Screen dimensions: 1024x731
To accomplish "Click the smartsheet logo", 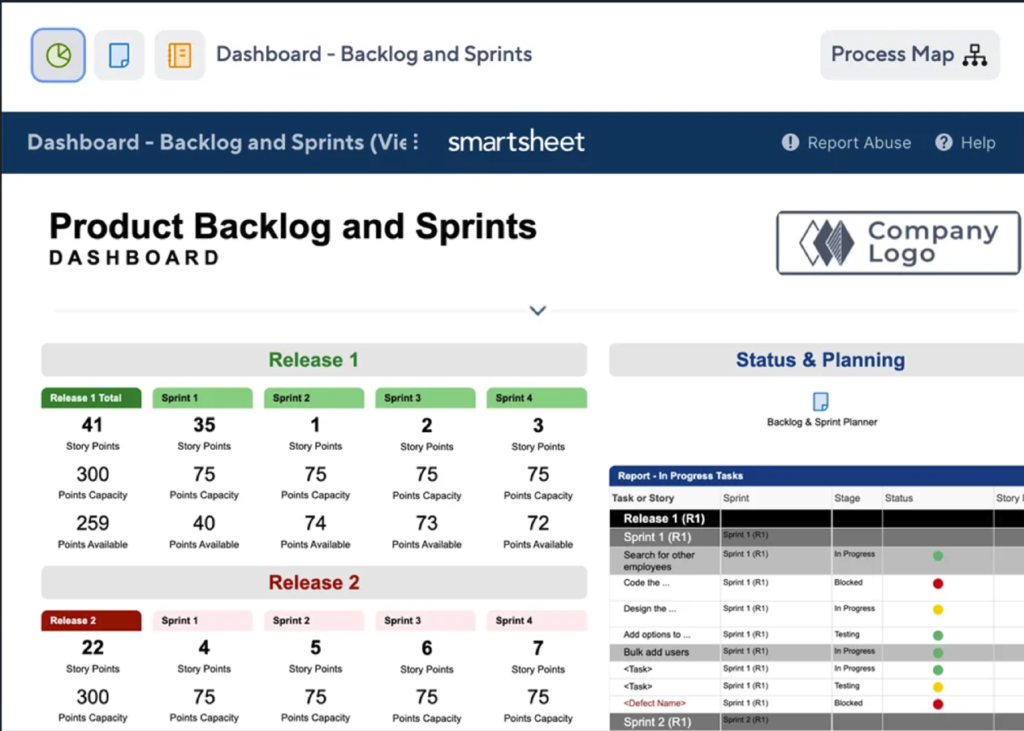I will 516,142.
